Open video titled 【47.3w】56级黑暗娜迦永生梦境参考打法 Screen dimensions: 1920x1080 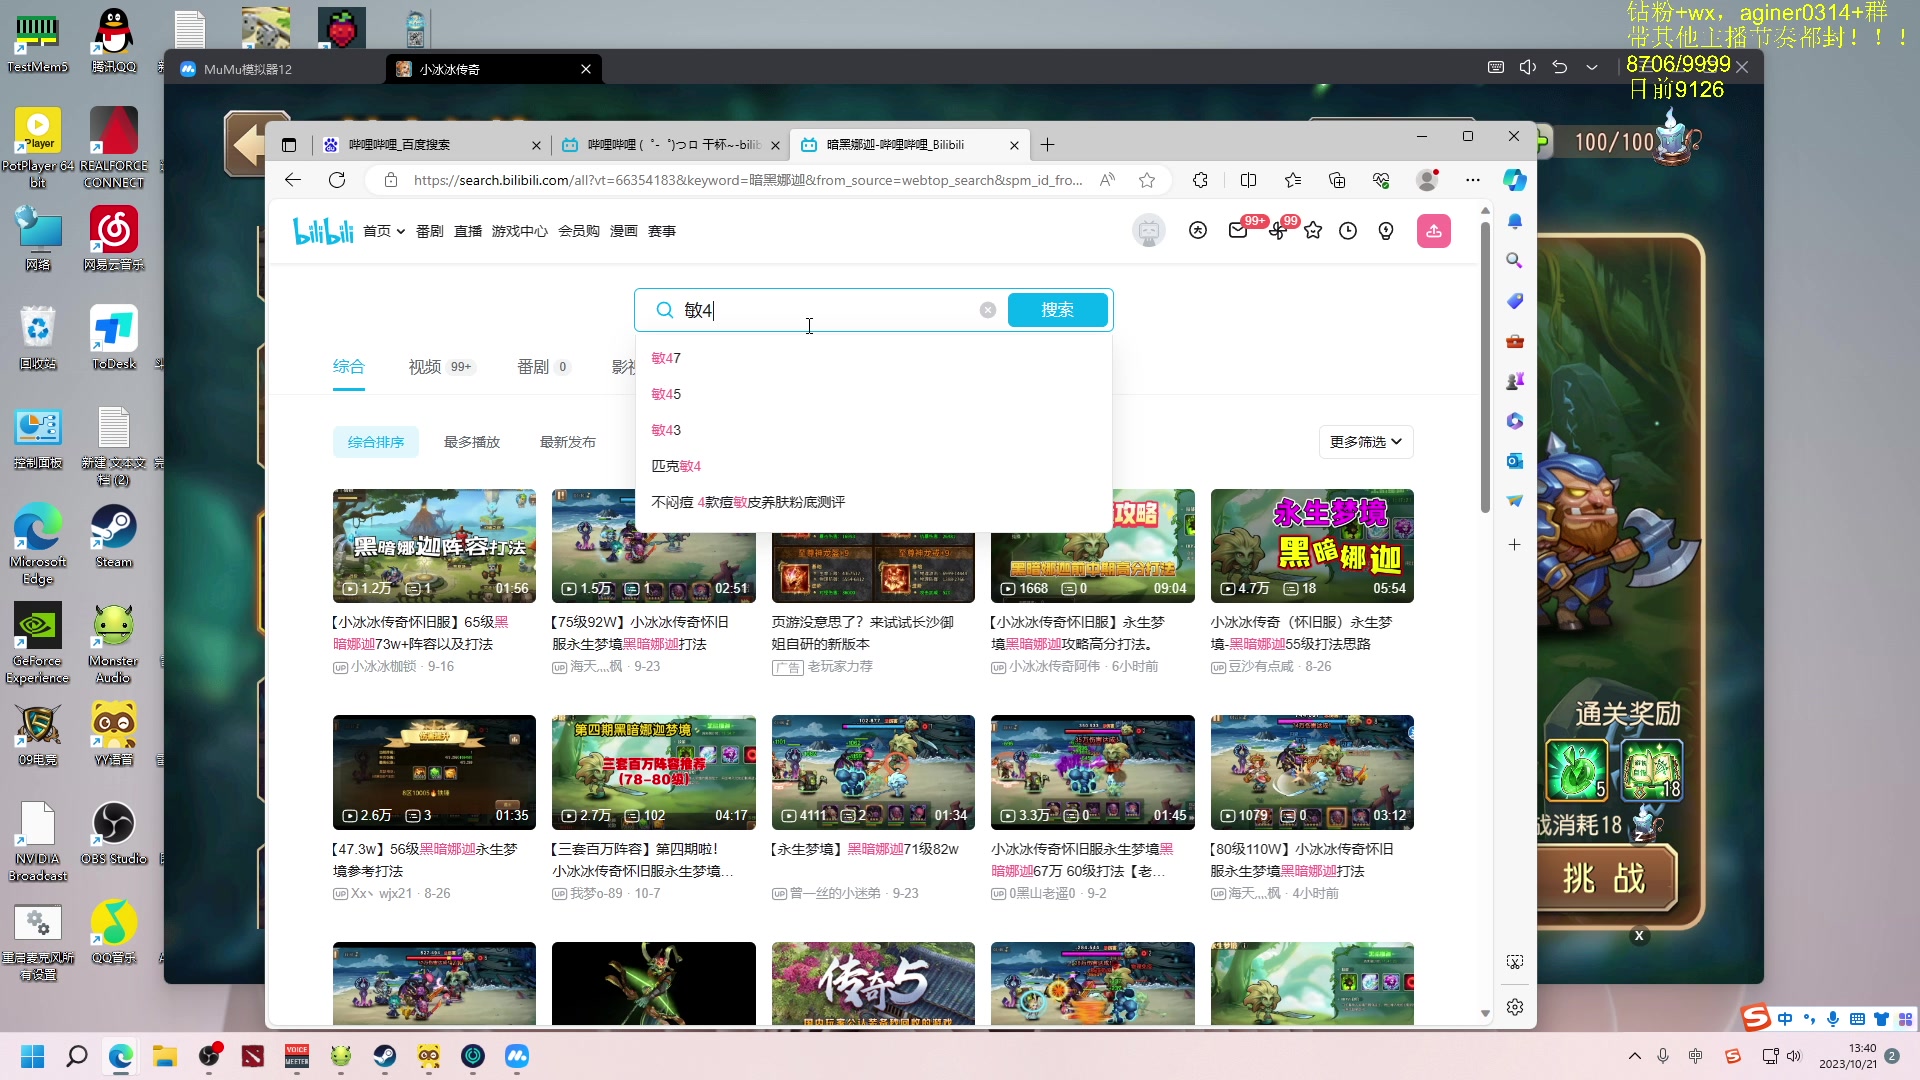425,860
